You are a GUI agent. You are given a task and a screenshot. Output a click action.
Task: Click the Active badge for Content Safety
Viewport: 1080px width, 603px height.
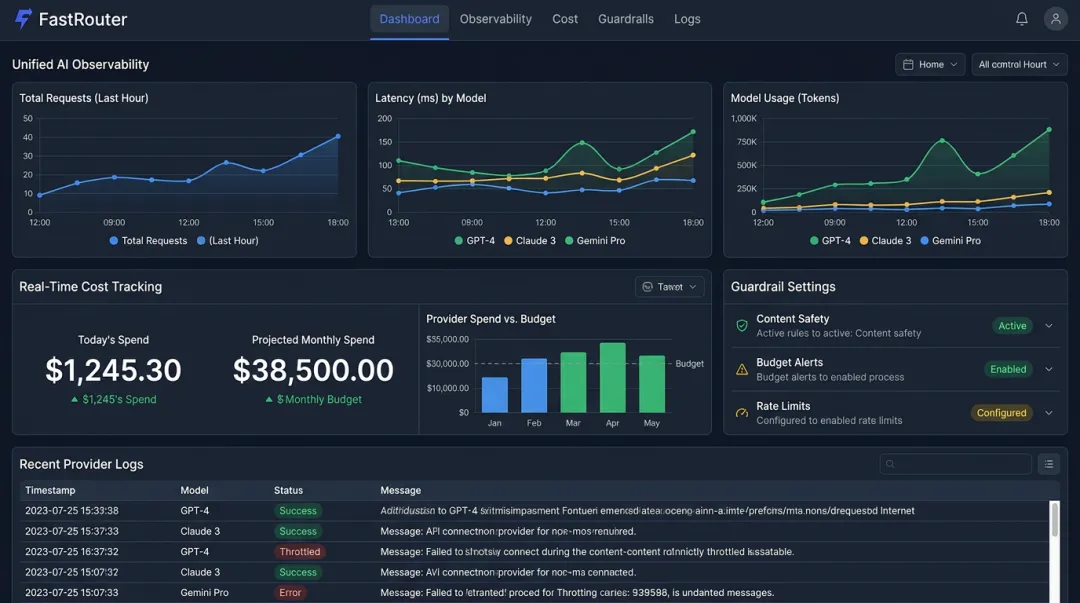[x=1012, y=326]
